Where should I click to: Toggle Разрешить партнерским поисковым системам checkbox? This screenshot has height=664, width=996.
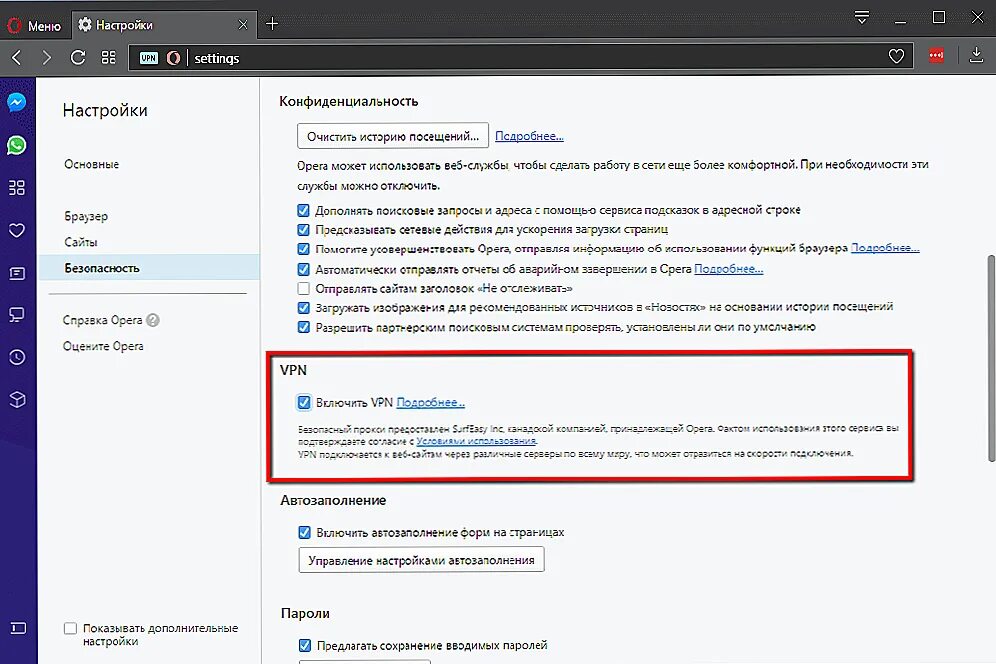point(304,327)
